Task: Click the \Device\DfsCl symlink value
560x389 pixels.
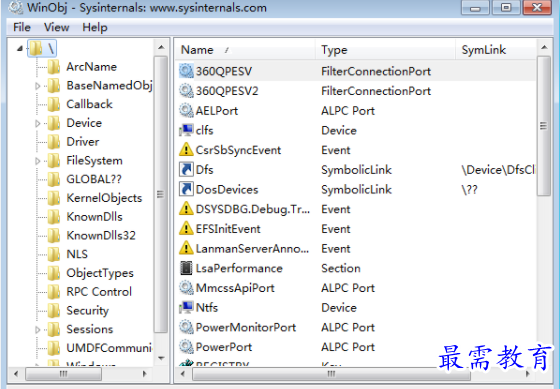Action: coord(498,170)
